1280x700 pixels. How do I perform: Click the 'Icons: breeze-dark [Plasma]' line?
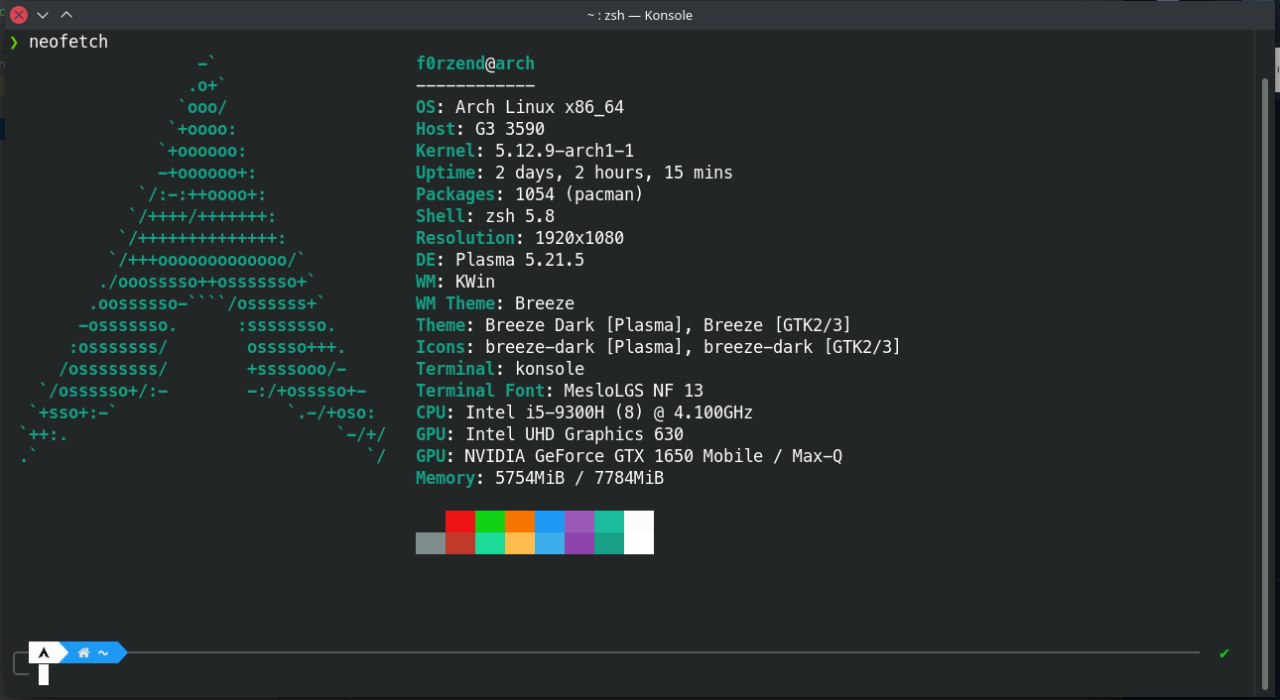(x=658, y=347)
